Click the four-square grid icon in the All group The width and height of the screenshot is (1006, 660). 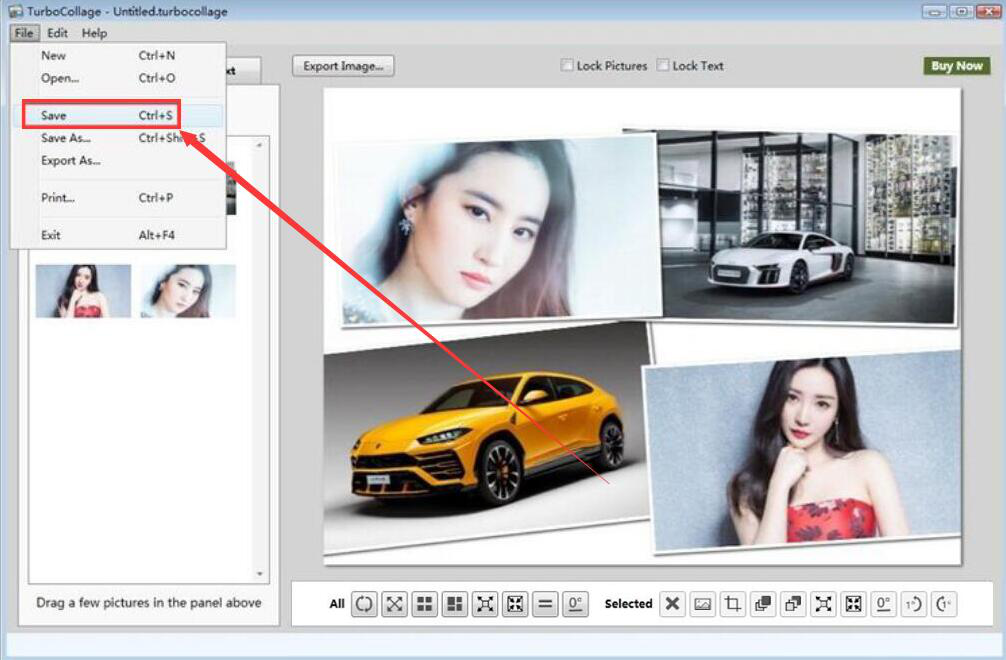coord(425,604)
